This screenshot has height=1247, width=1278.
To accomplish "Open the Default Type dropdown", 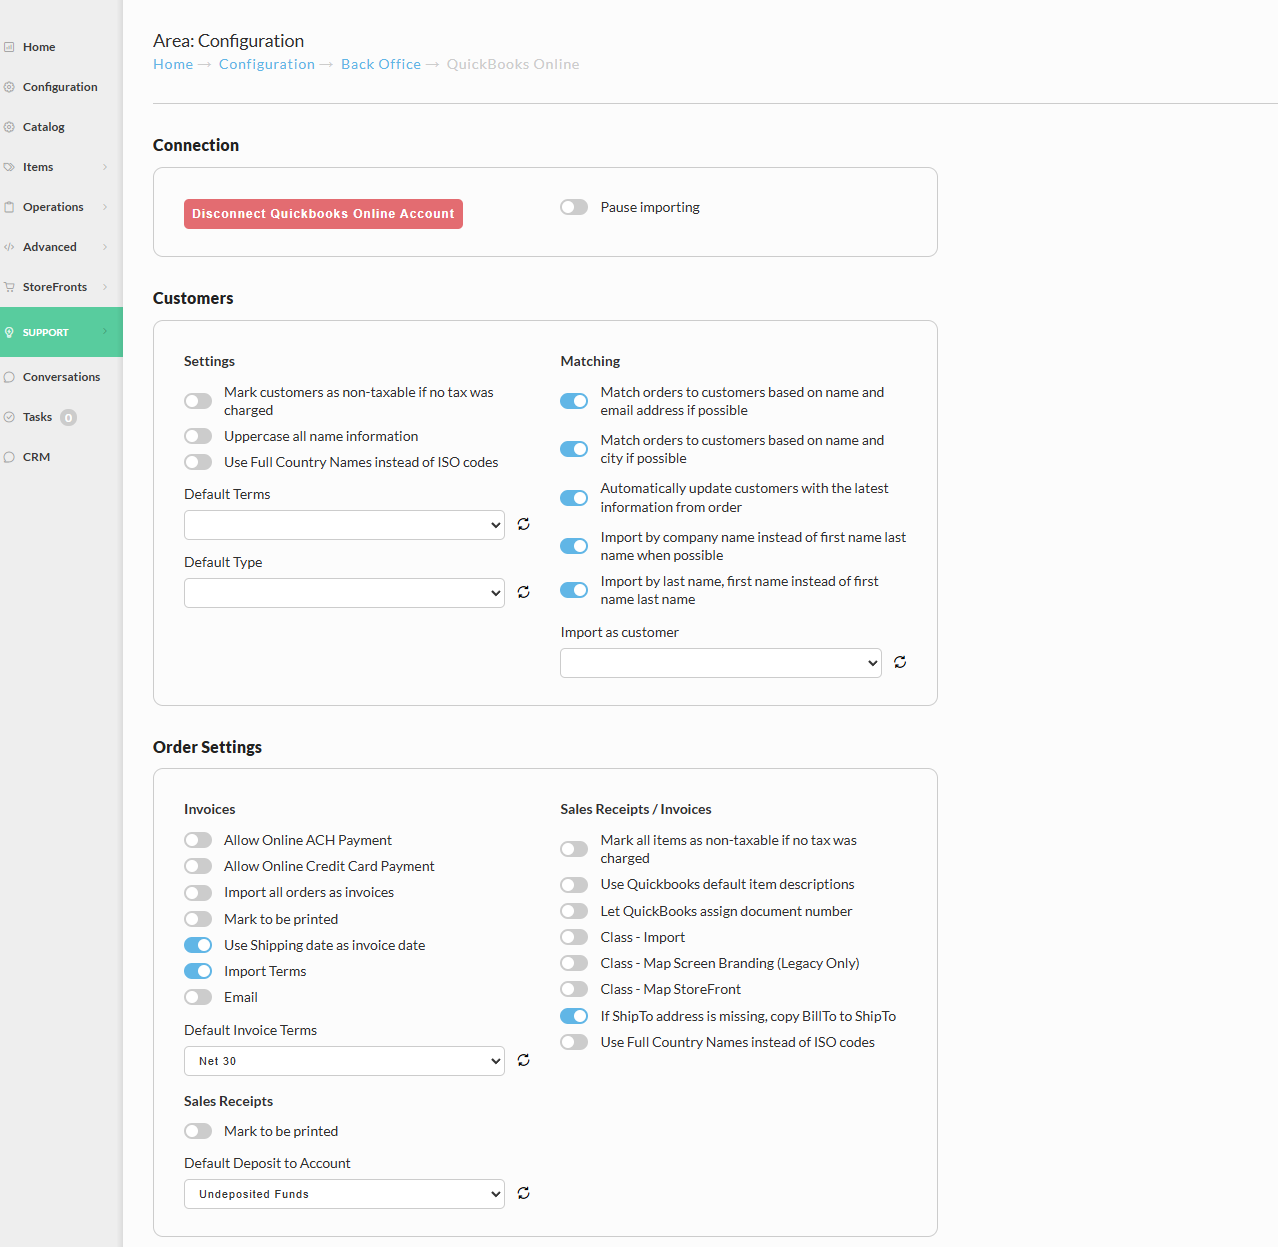I will click(x=343, y=592).
